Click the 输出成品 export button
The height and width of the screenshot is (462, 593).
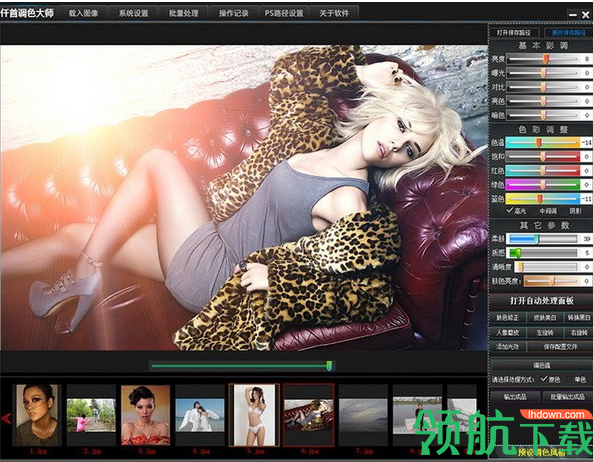pos(515,396)
